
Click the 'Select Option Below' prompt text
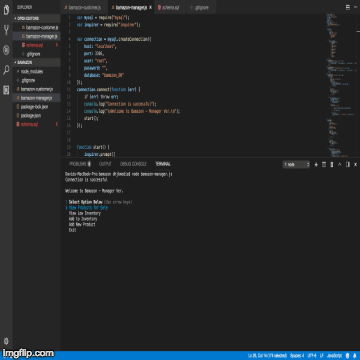(86, 202)
